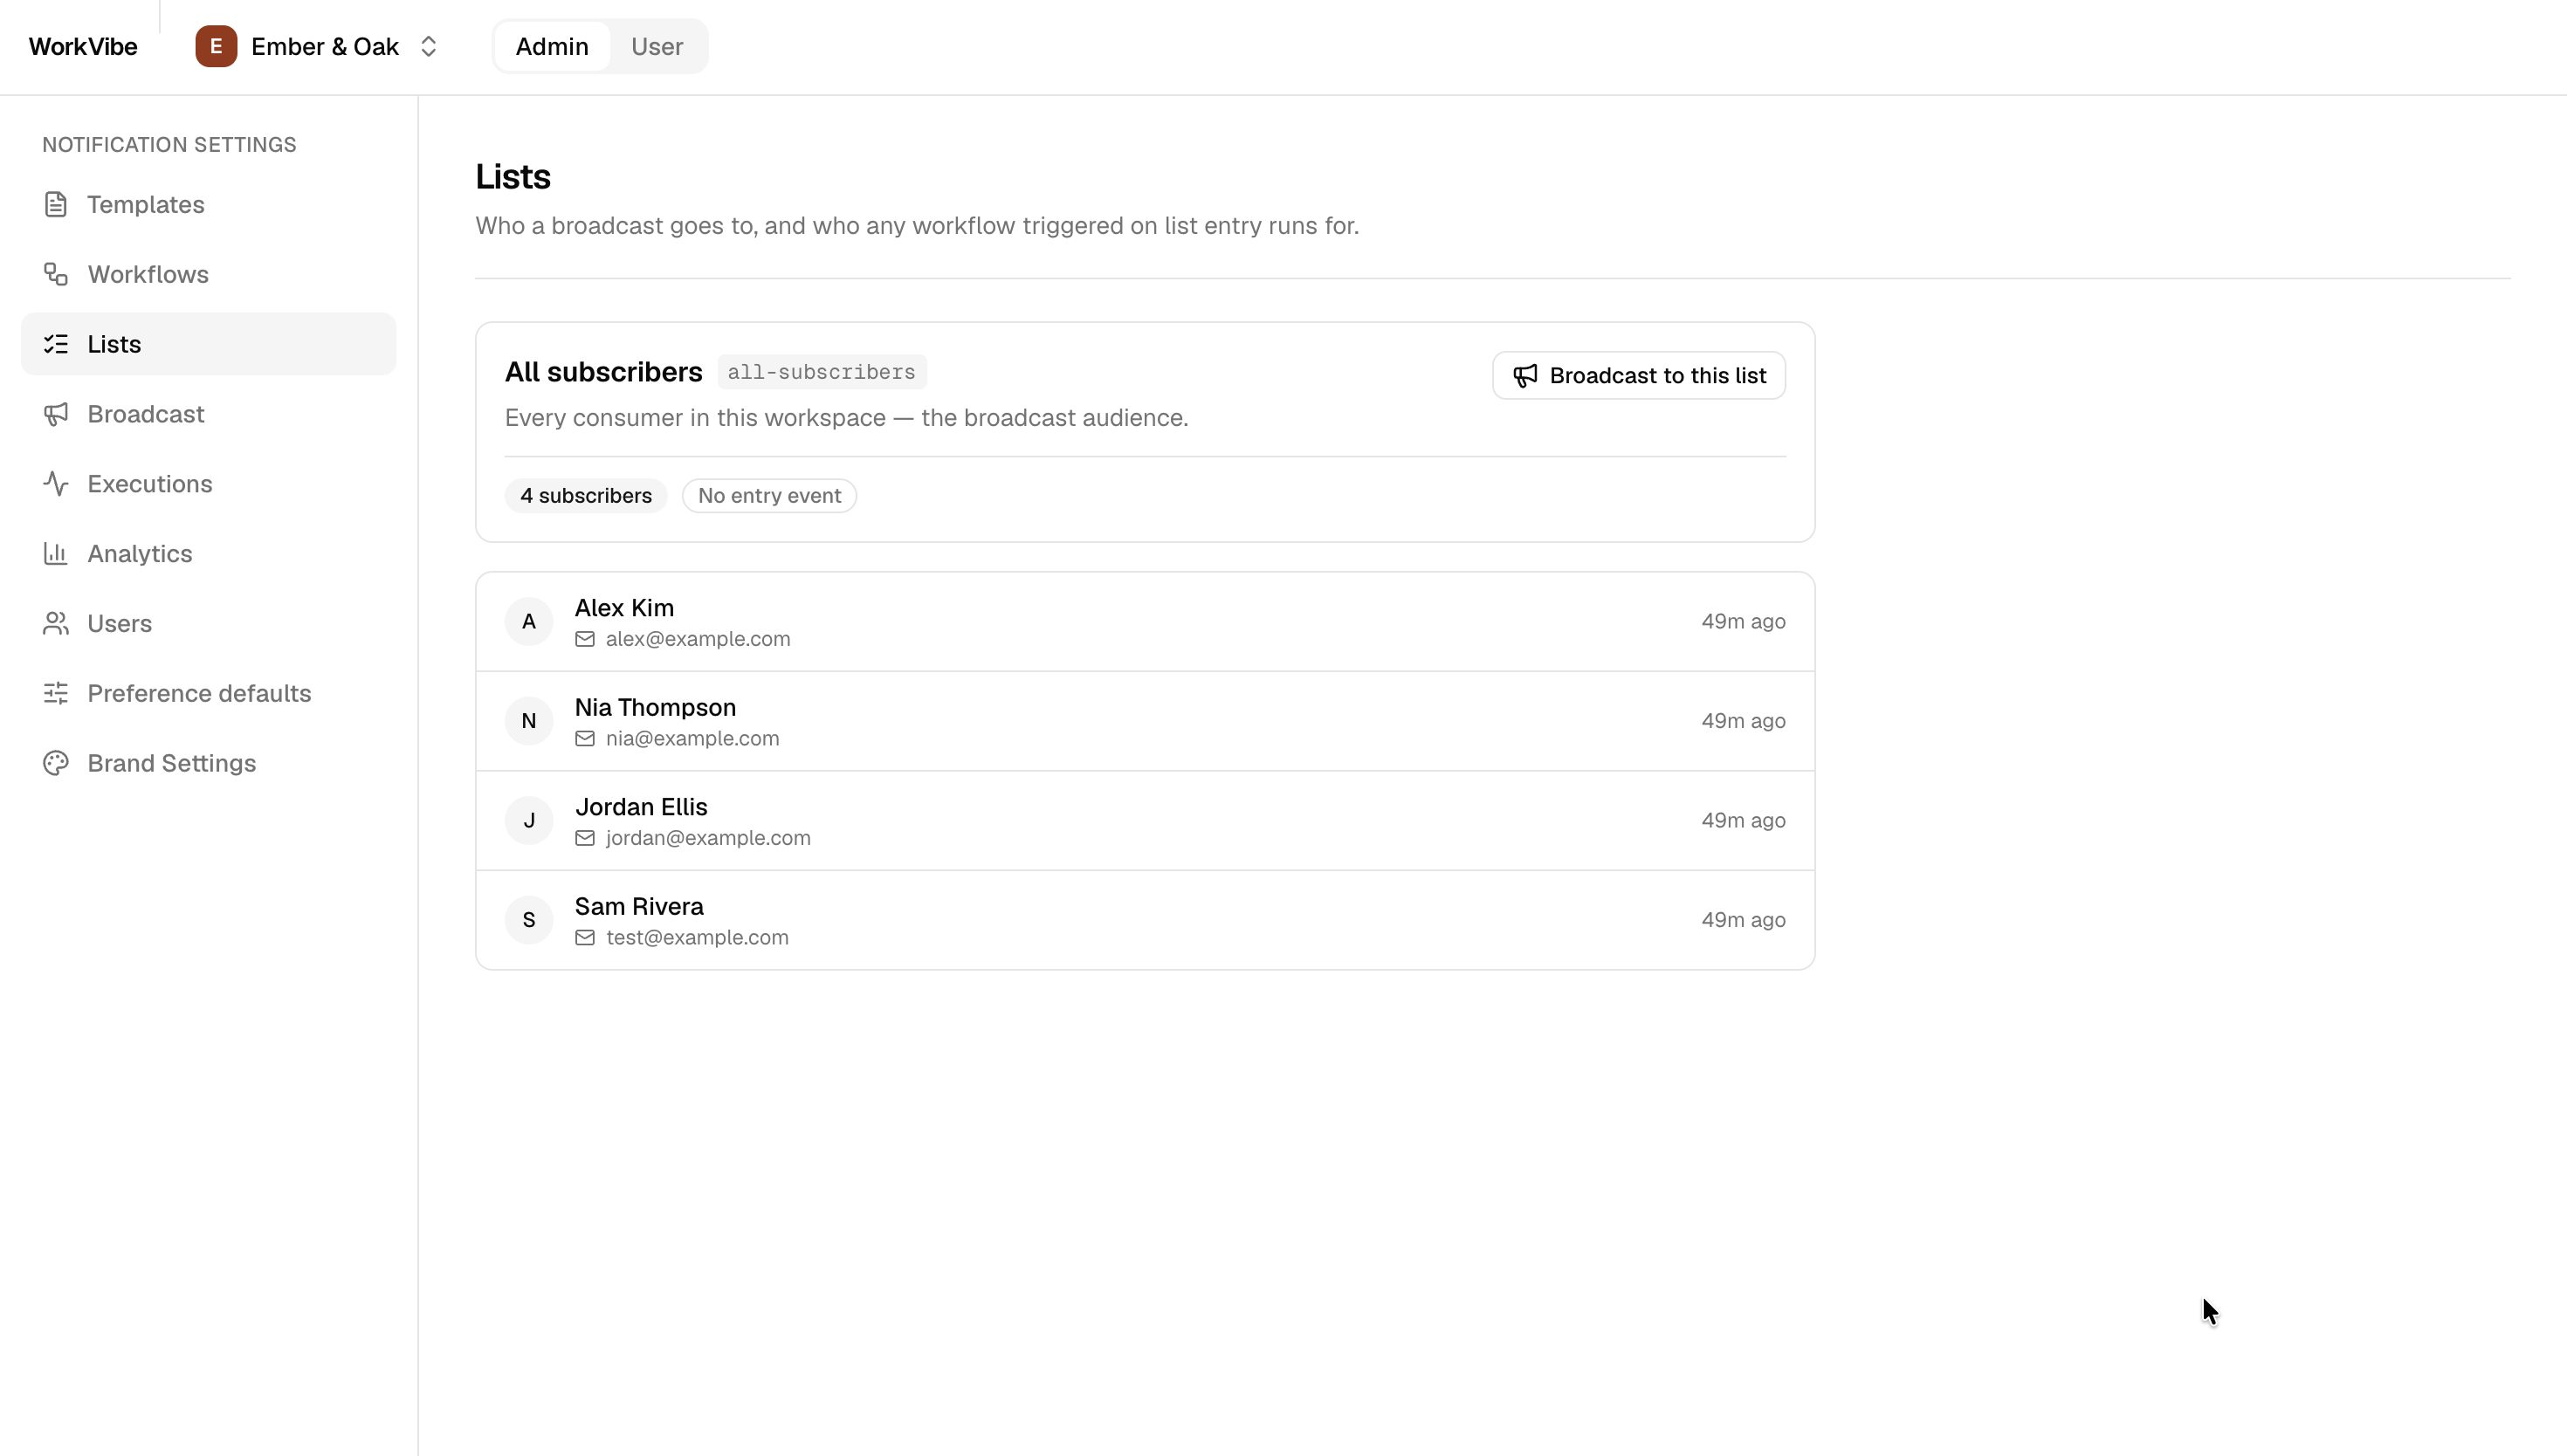Click the Lists checklist icon
2567x1456 pixels.
point(56,344)
